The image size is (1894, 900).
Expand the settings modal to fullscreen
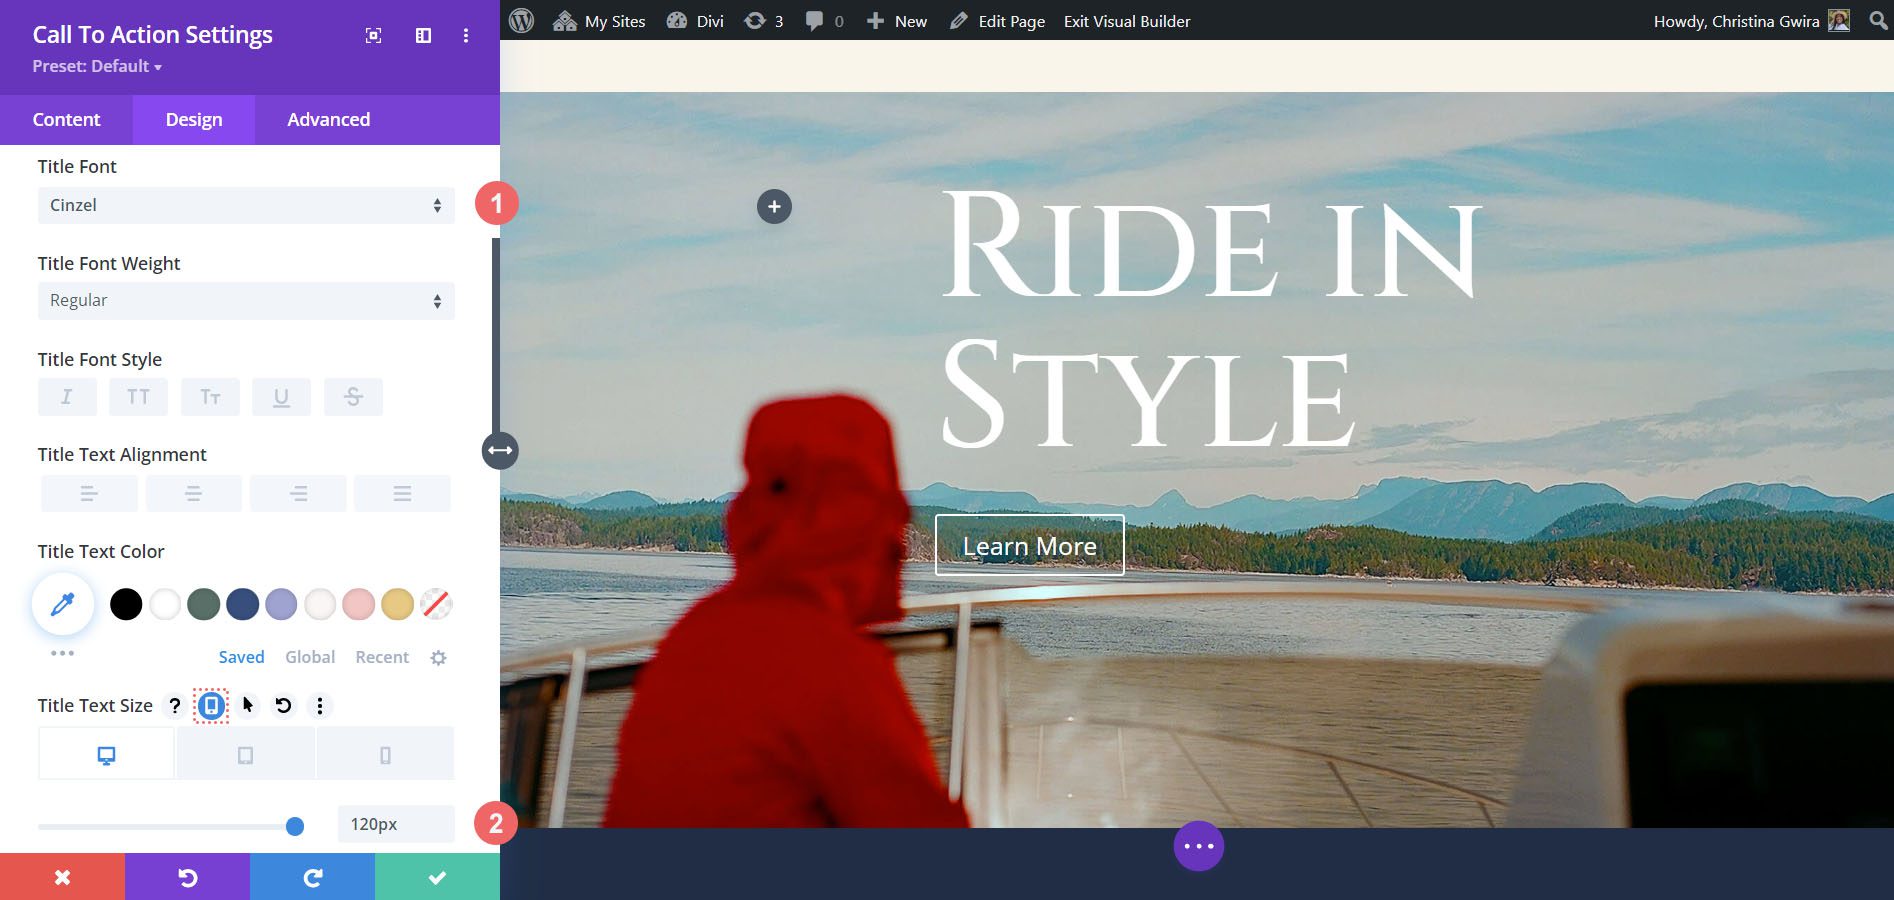coord(373,35)
